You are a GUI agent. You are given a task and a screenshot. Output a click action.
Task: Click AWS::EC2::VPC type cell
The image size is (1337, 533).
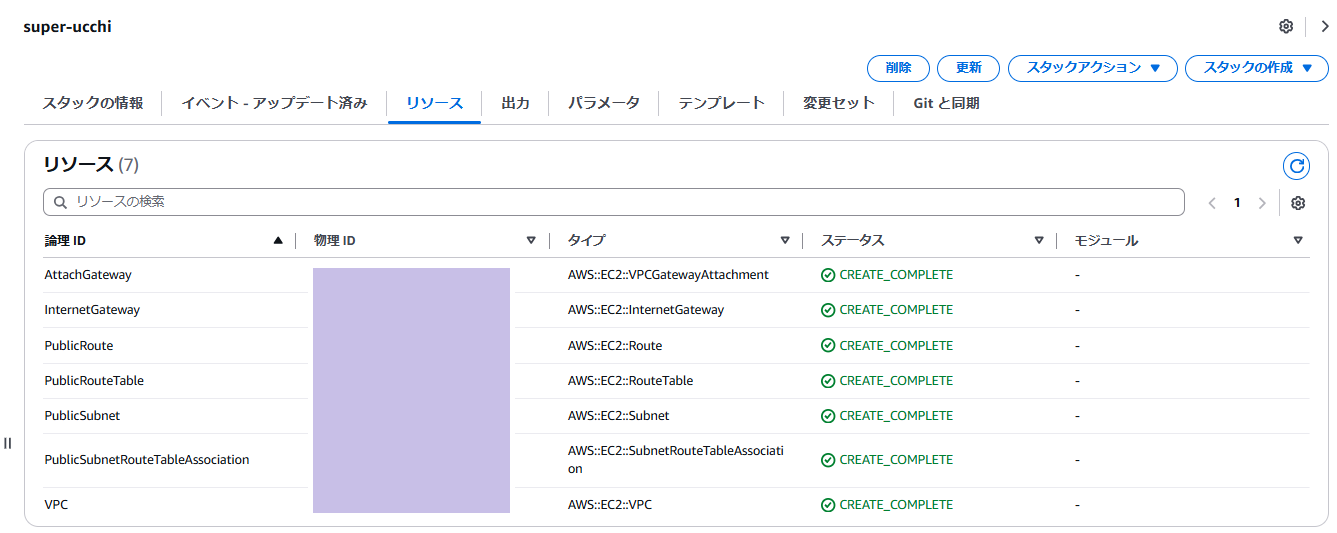point(609,505)
